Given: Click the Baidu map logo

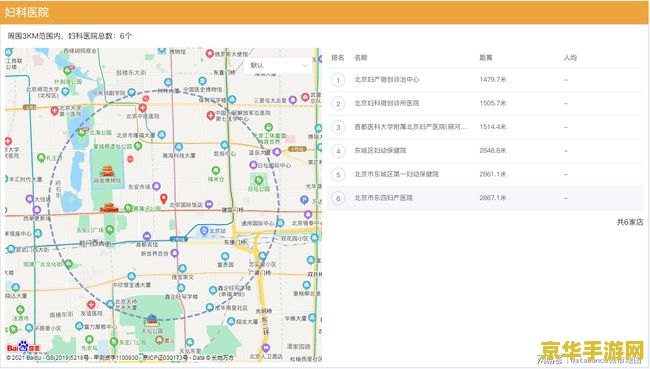Looking at the screenshot, I should (x=23, y=347).
